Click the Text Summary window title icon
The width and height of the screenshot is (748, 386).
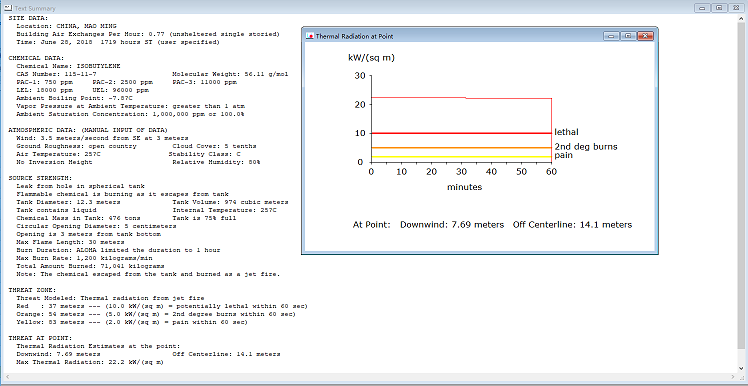8,8
